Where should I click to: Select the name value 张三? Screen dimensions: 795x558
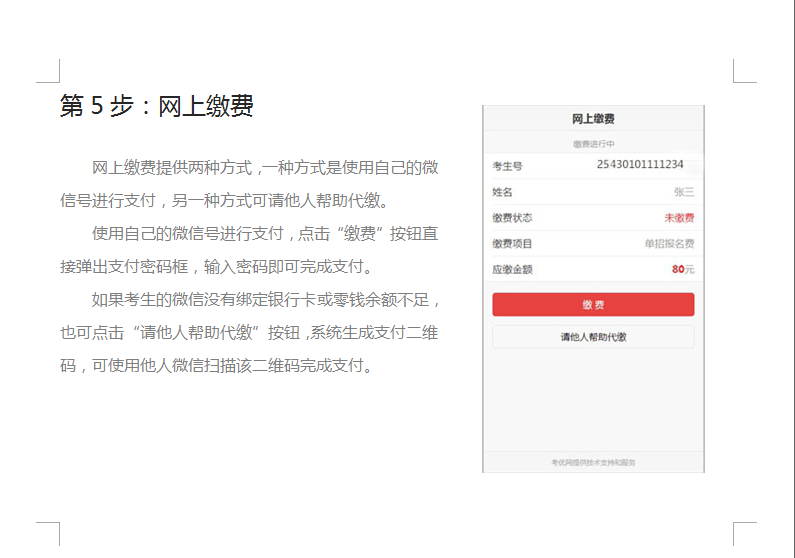coord(683,192)
